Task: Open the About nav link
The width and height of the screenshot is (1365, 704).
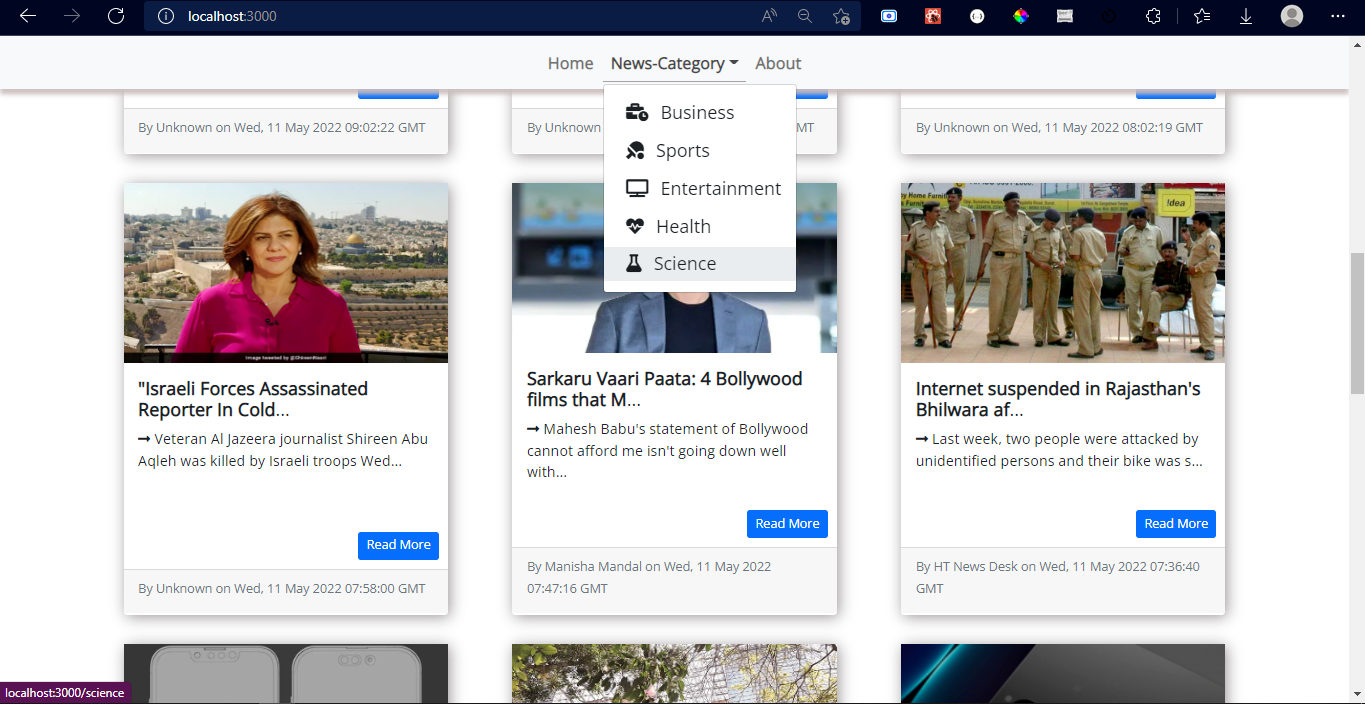Action: click(x=778, y=63)
